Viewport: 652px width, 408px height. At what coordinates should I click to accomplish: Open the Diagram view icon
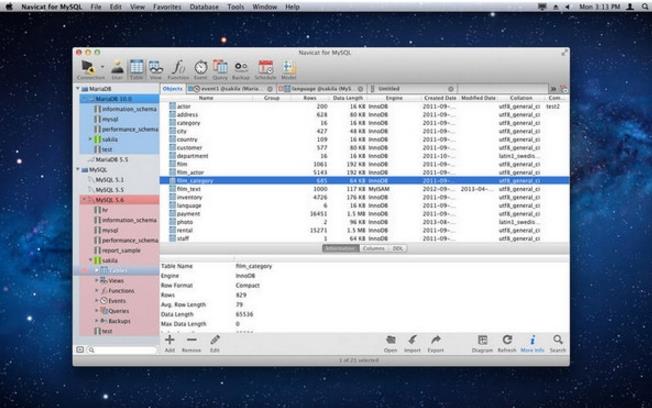click(482, 340)
